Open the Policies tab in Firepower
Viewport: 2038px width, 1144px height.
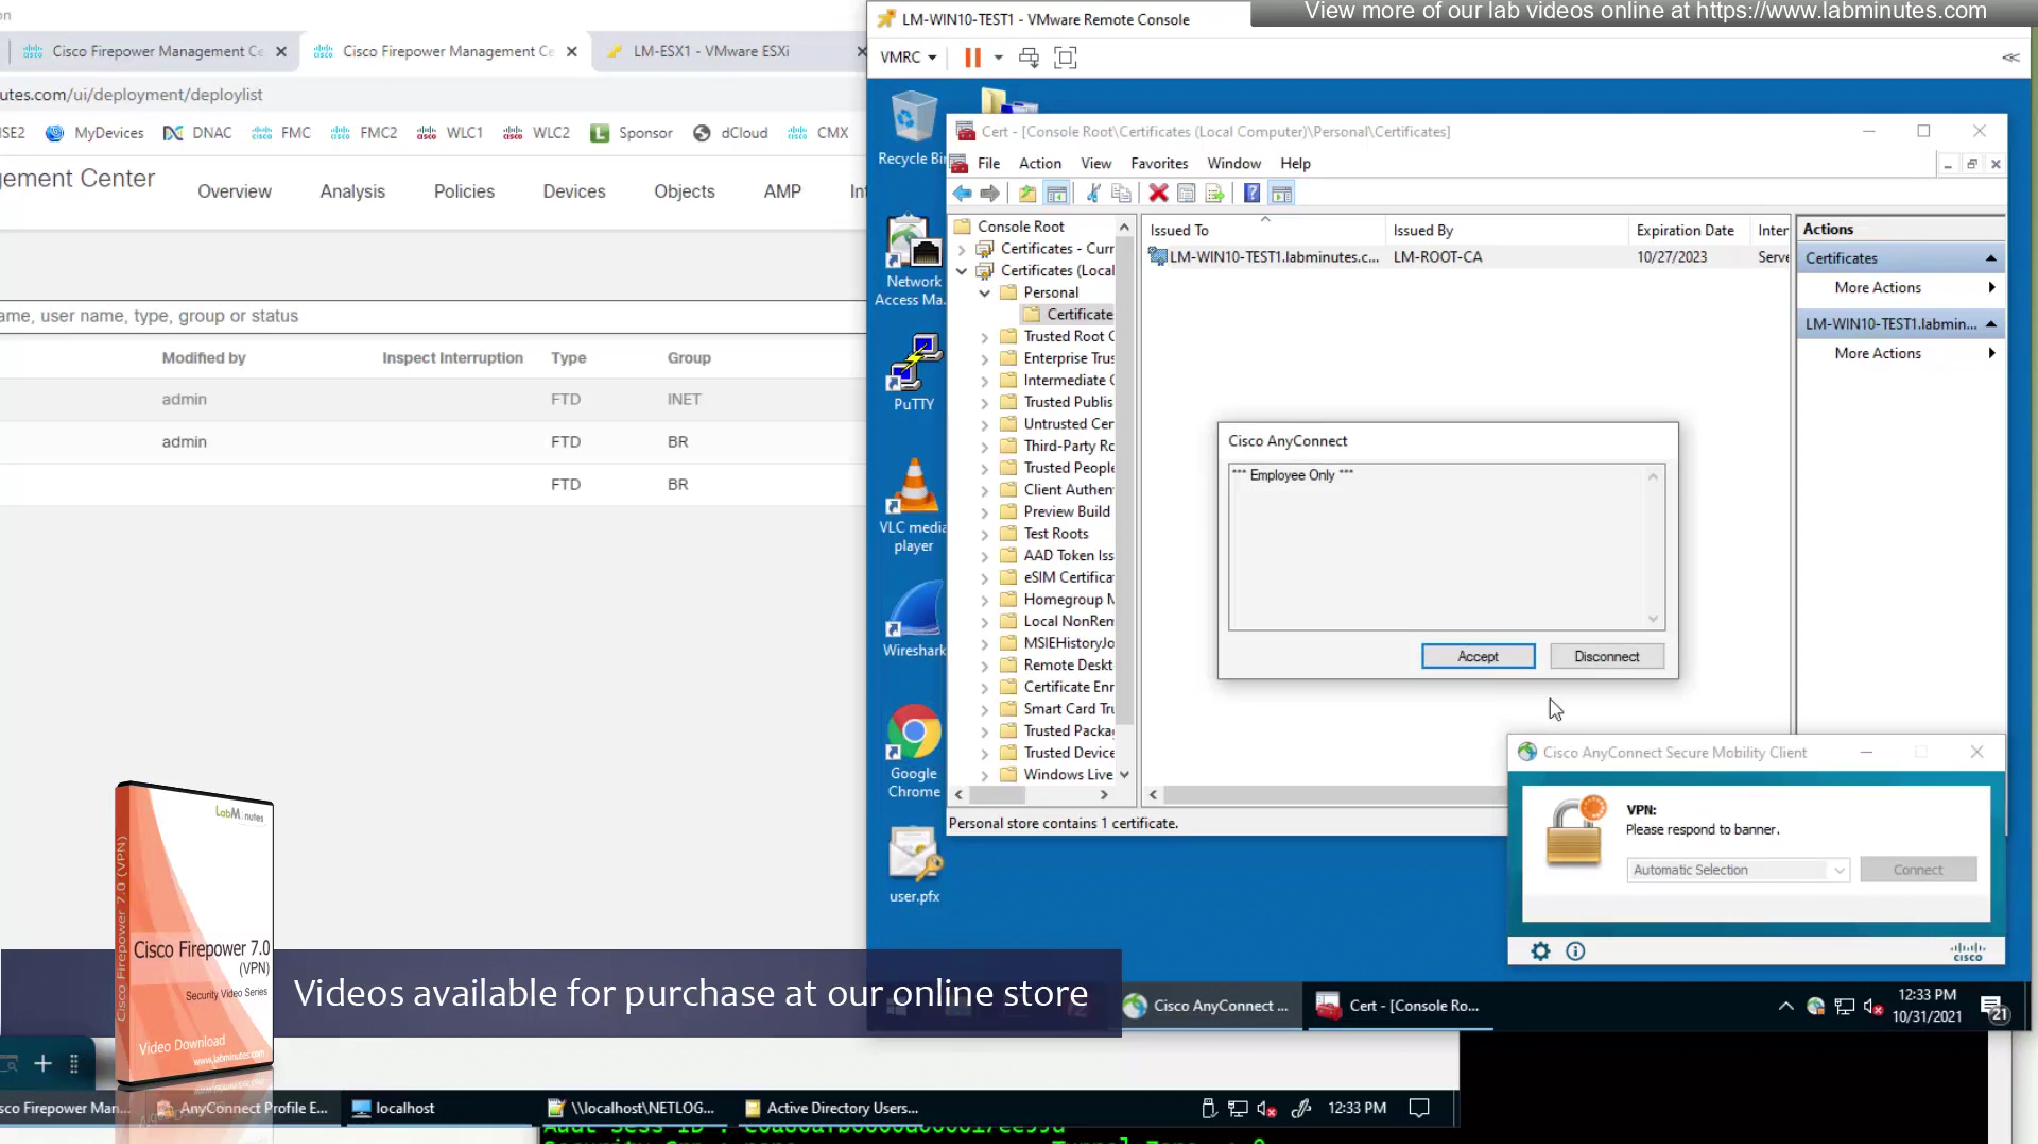[464, 191]
